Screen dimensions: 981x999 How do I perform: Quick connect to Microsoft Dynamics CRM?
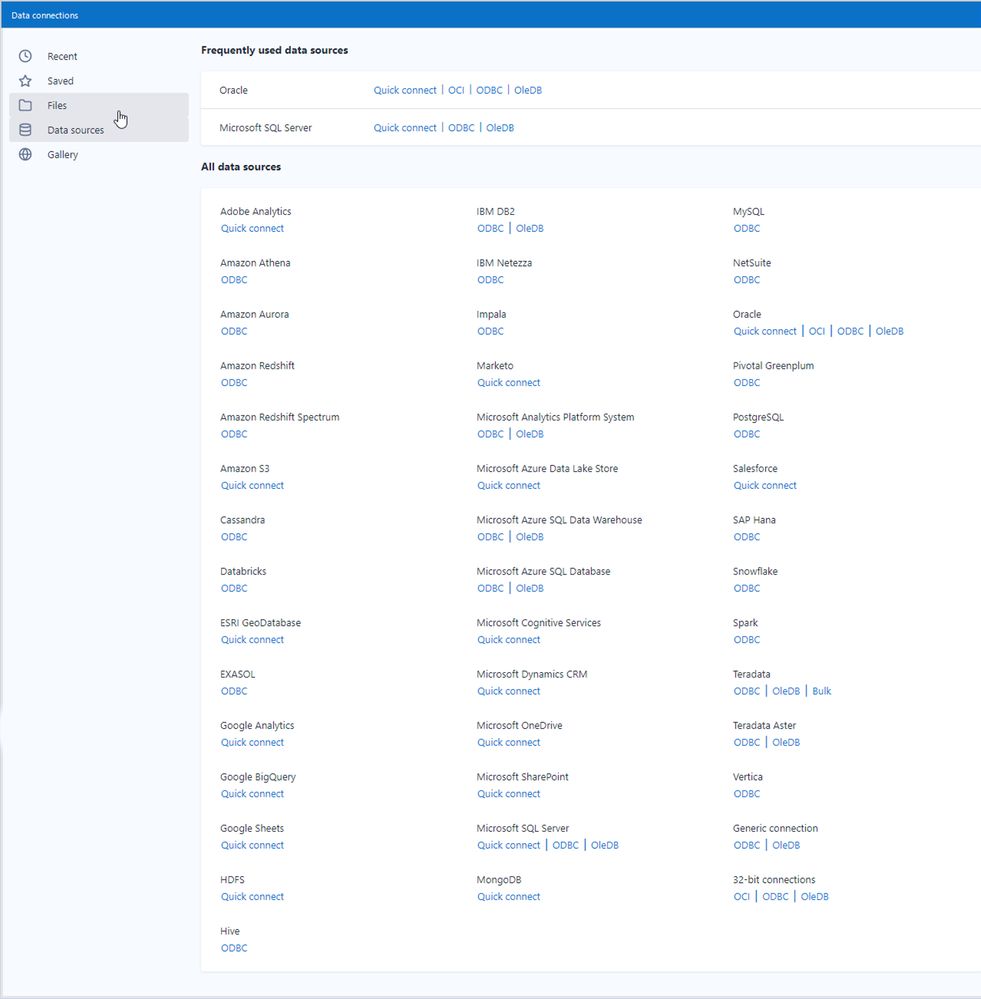tap(508, 691)
